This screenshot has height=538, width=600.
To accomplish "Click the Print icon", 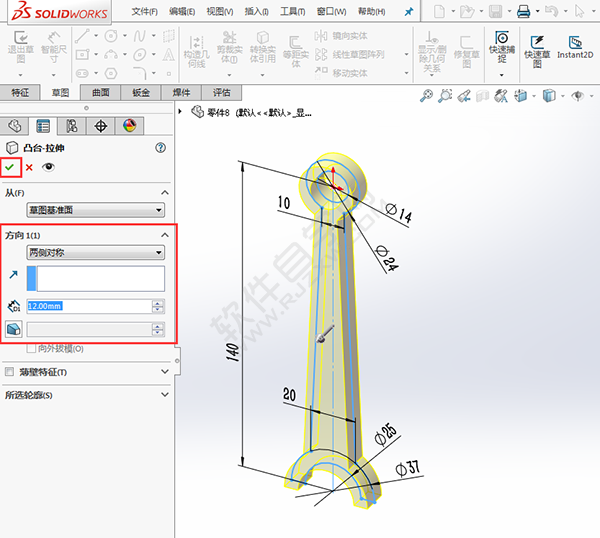I will click(x=523, y=11).
